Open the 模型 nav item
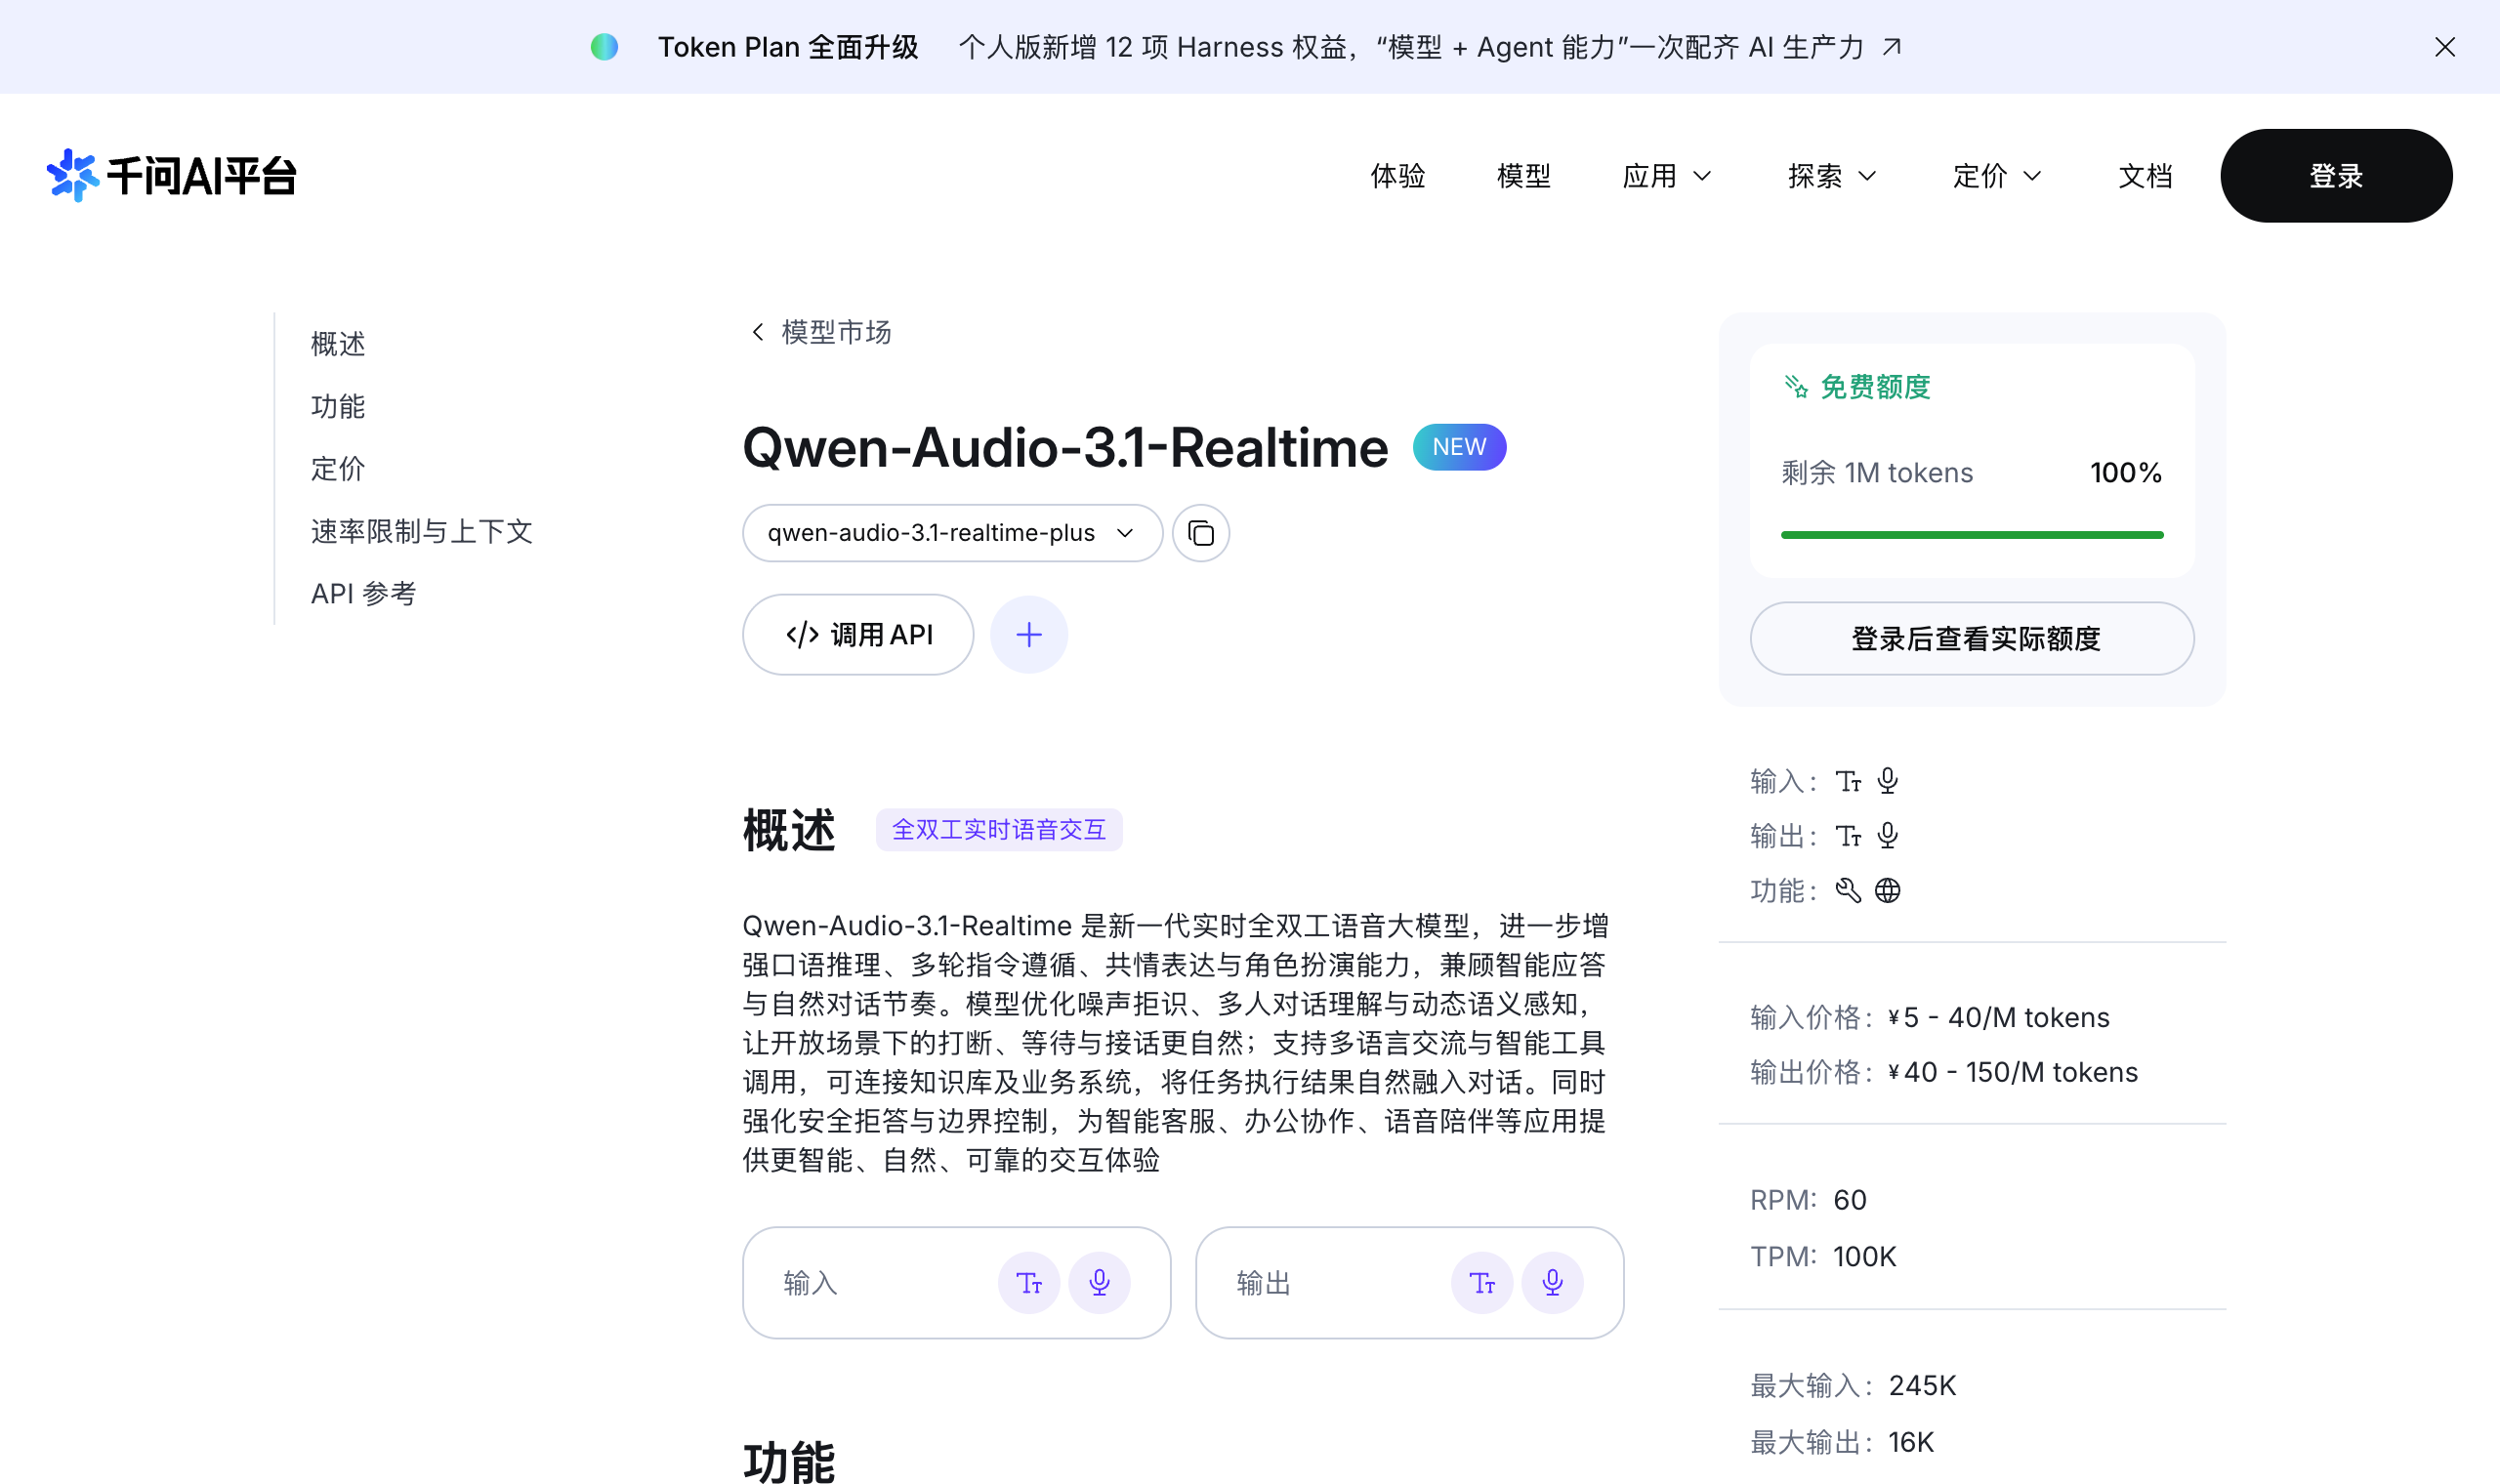 tap(1523, 176)
